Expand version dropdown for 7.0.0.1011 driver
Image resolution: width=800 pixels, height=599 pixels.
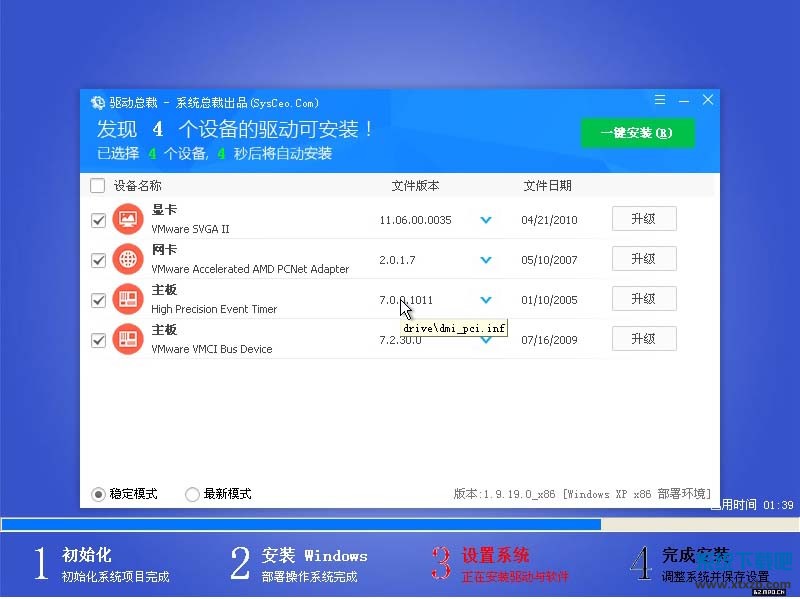point(486,299)
